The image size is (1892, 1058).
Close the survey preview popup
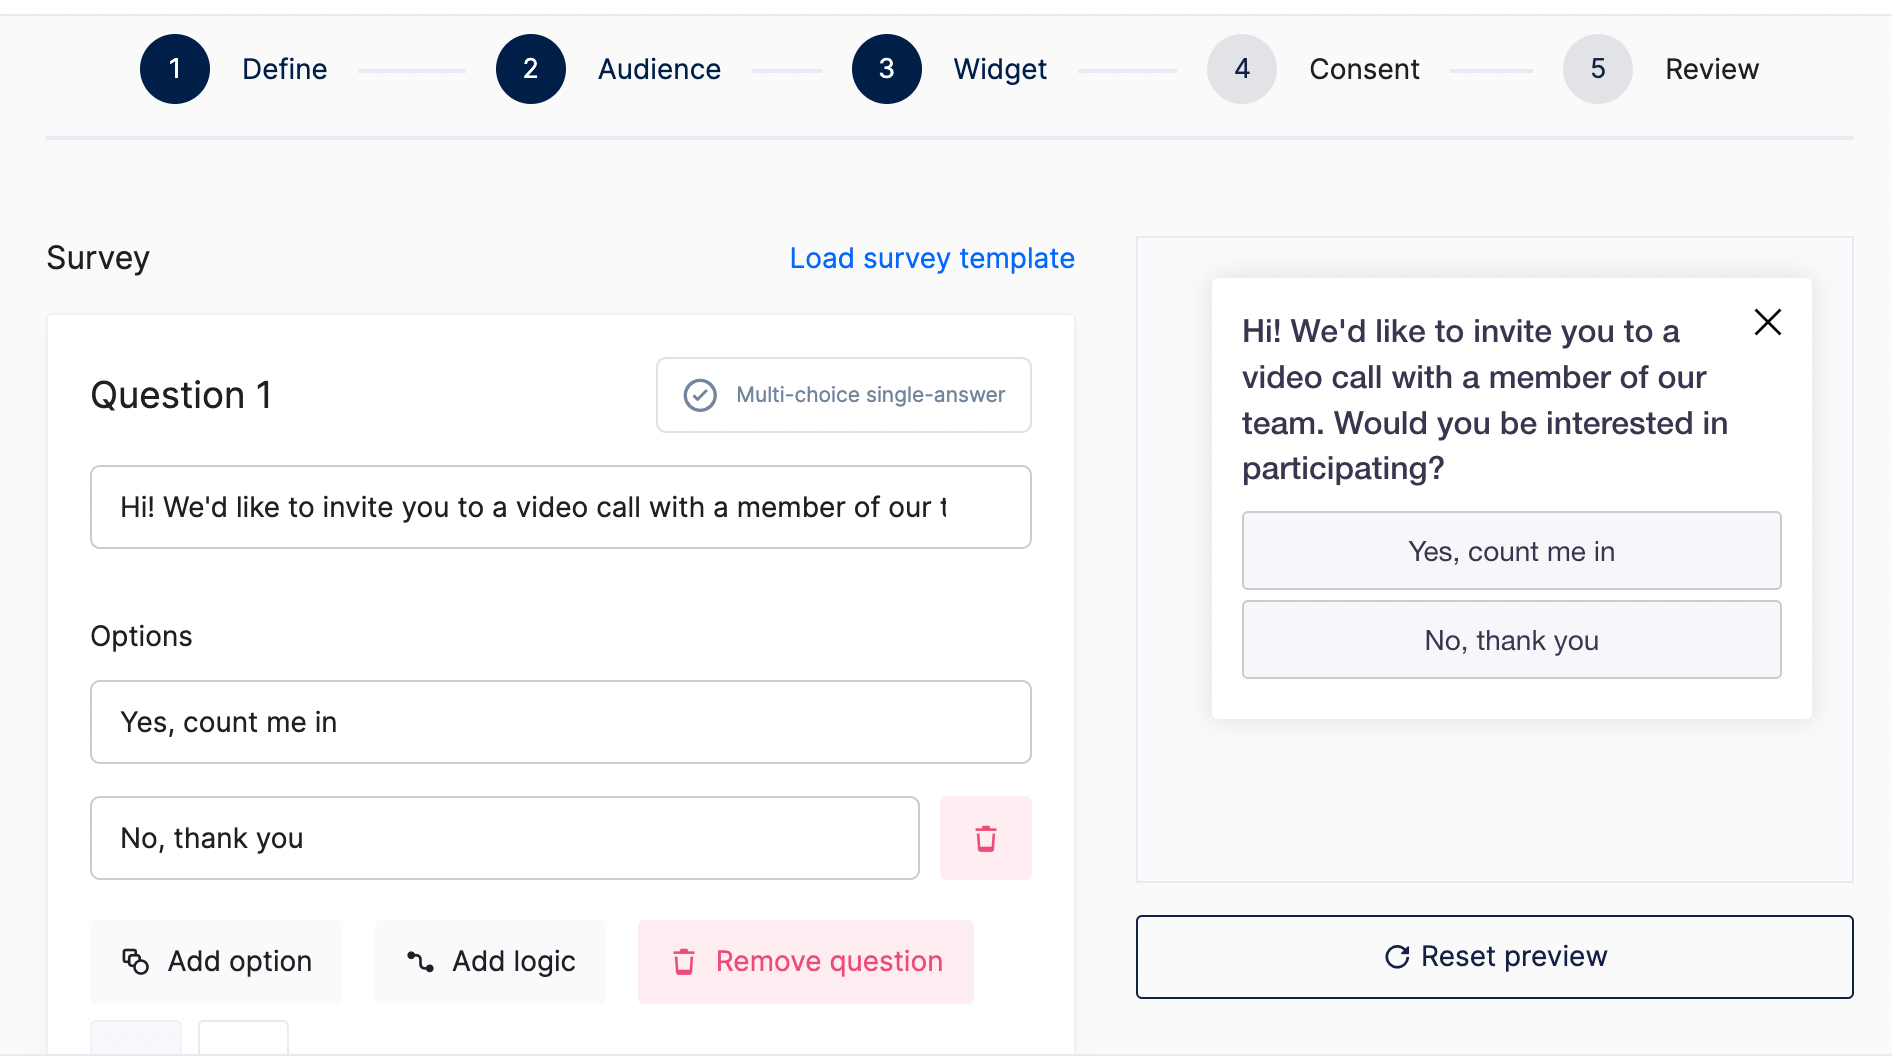click(x=1767, y=322)
